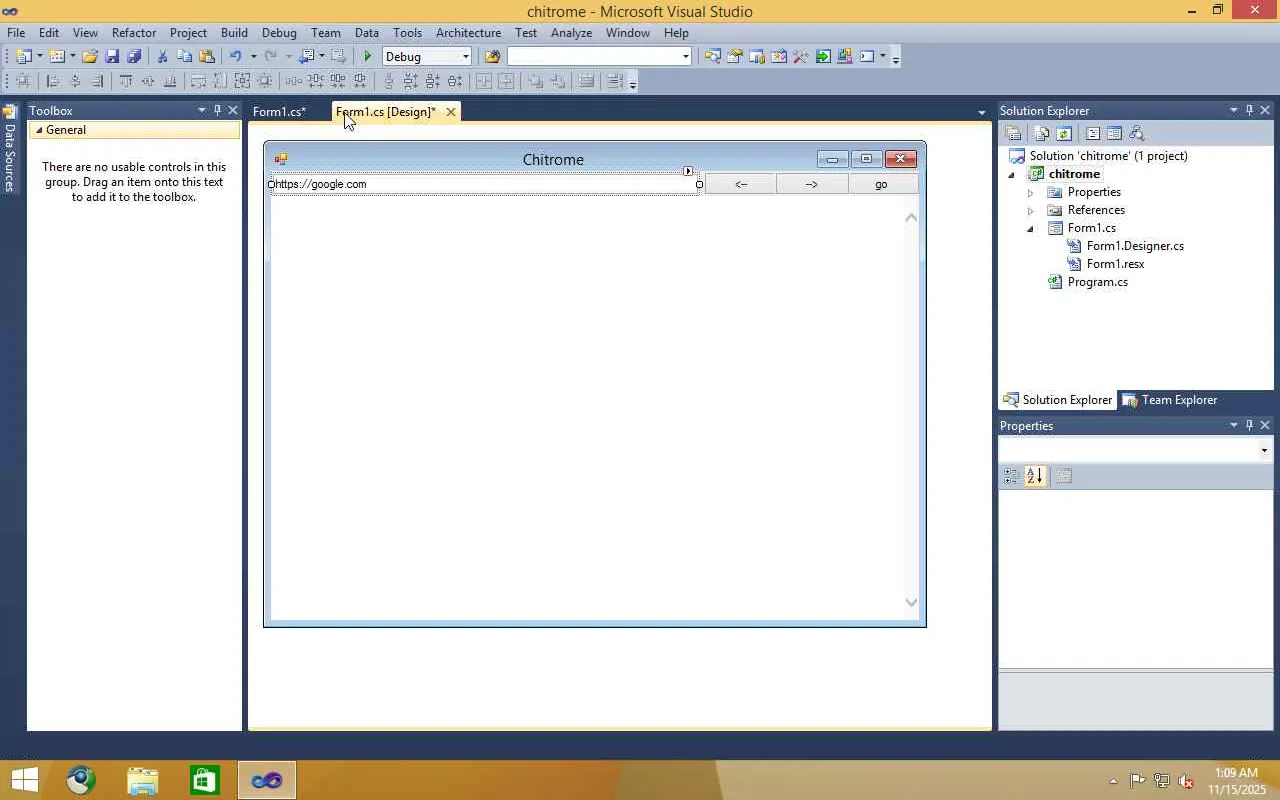
Task: Click the Align Tops layout icon
Action: (x=126, y=81)
